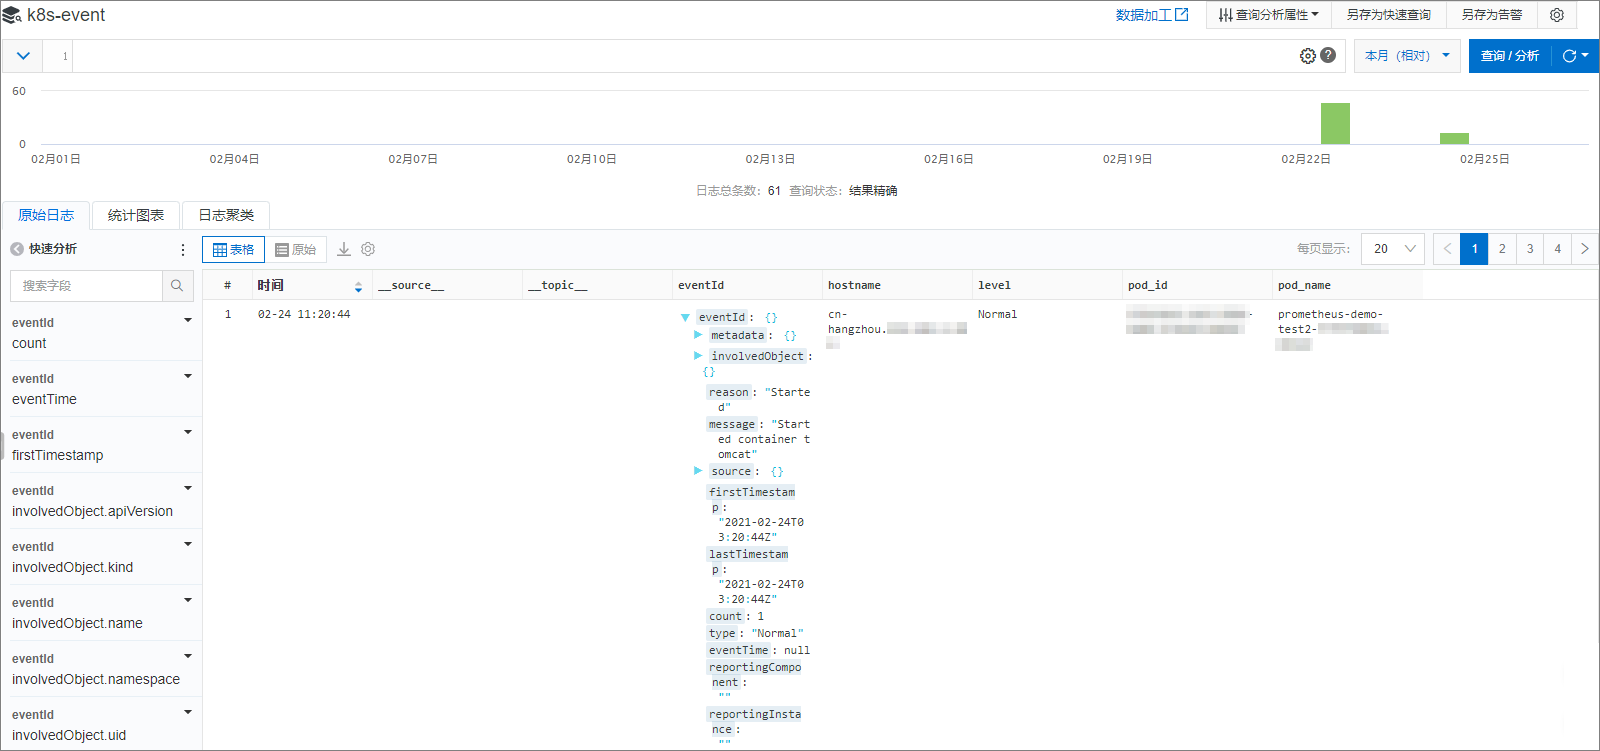Click the __source__ column header

pyautogui.click(x=411, y=286)
